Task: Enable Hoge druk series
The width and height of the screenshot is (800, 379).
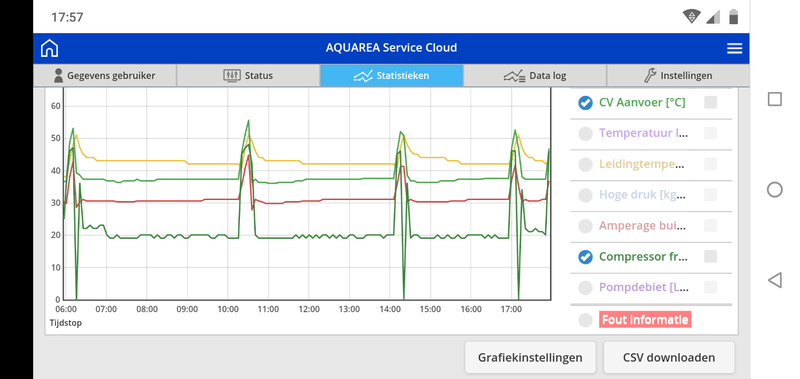Action: click(585, 195)
